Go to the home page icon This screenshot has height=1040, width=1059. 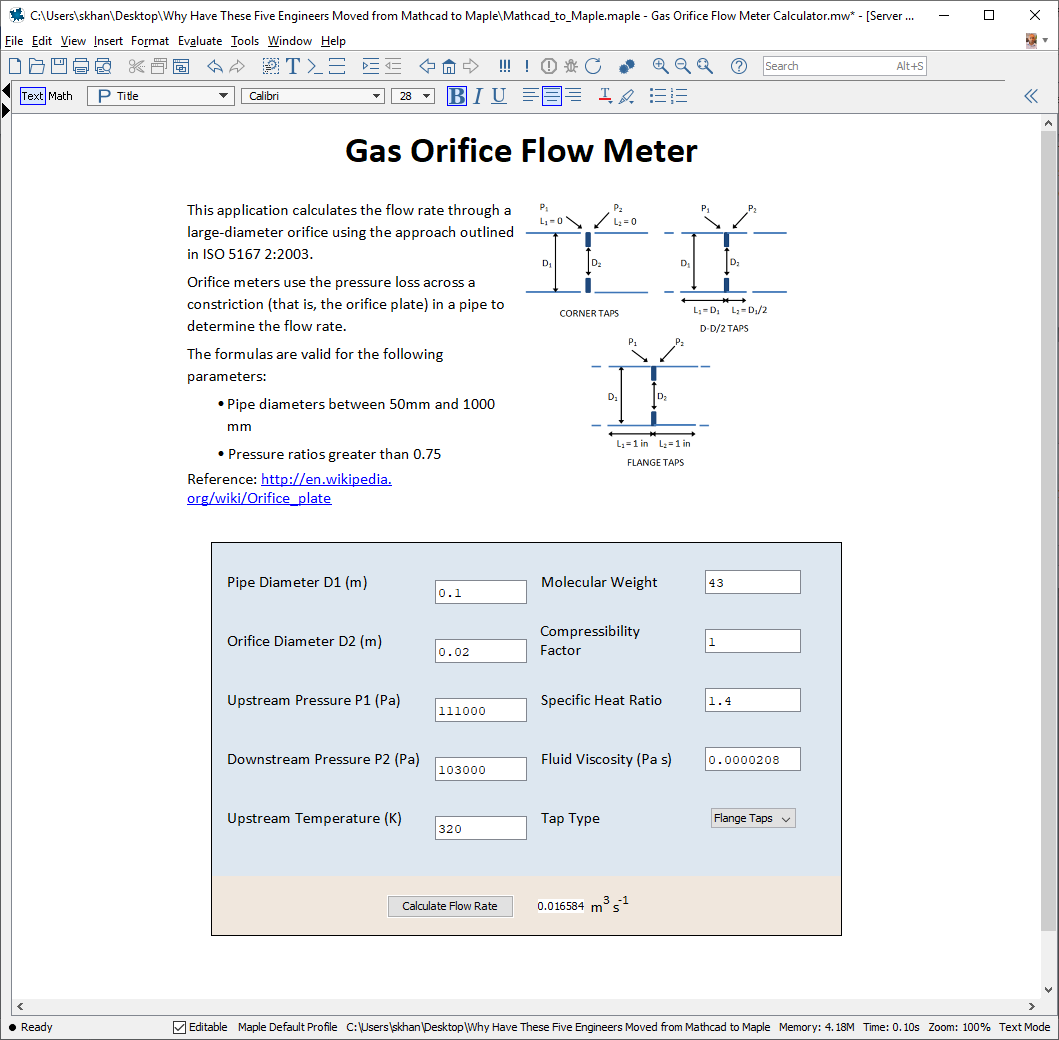(x=449, y=66)
